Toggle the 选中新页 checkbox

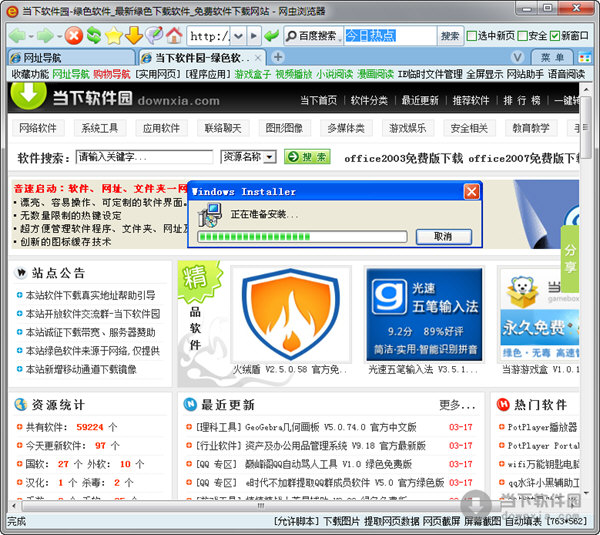pos(472,36)
